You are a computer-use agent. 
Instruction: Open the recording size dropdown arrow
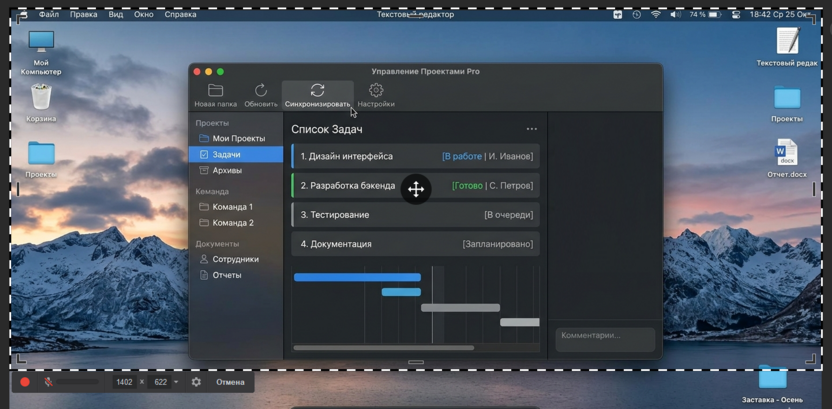coord(176,382)
